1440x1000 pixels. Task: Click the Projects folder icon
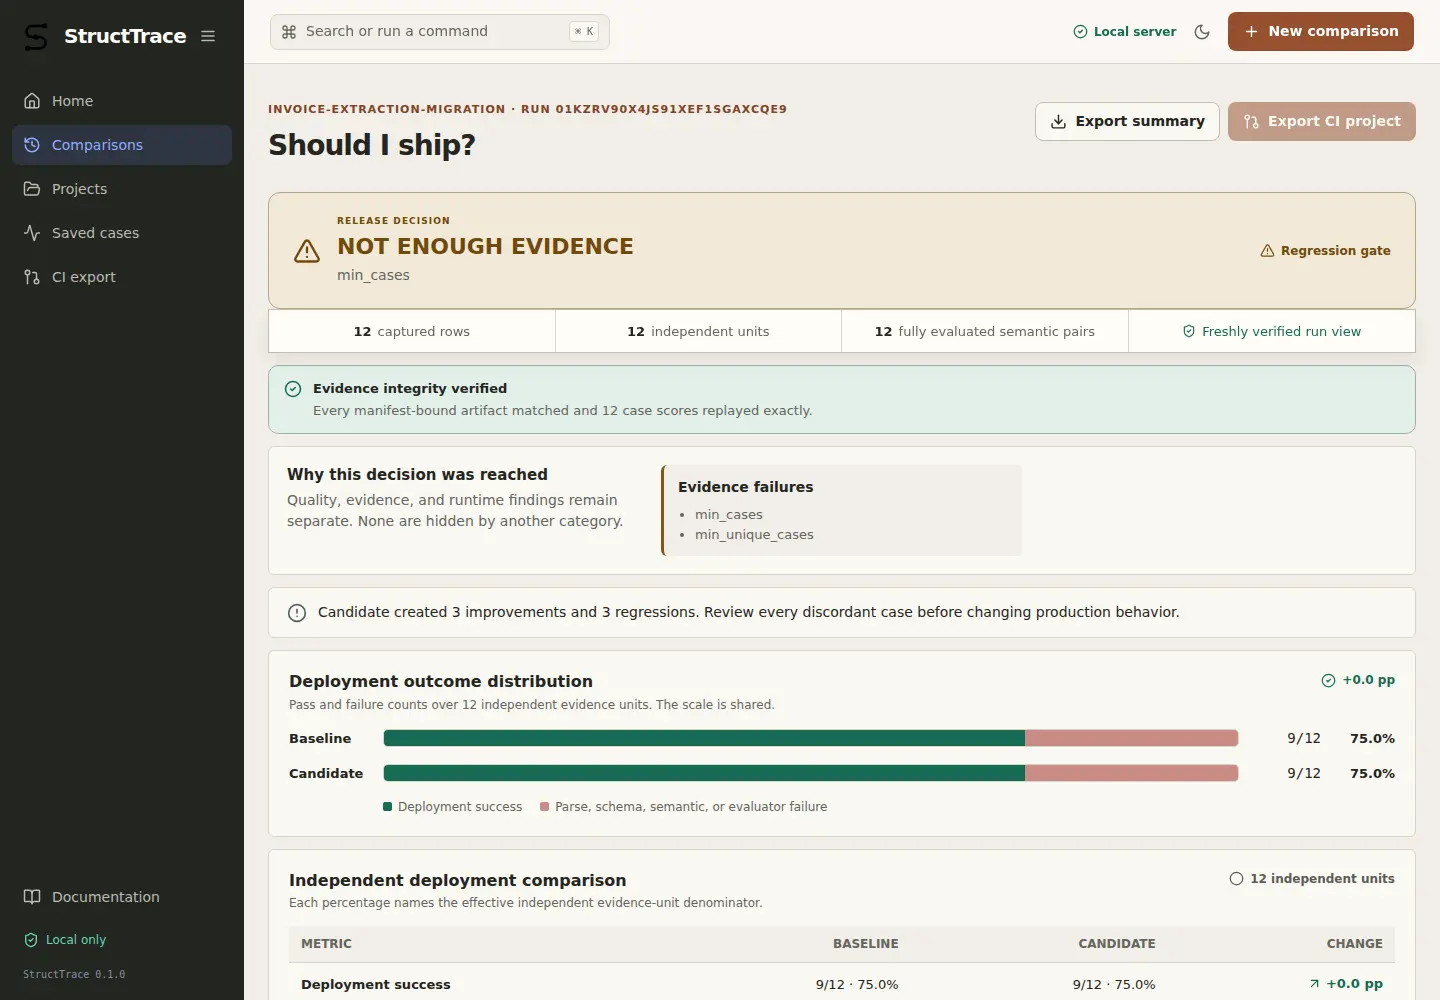coord(32,189)
